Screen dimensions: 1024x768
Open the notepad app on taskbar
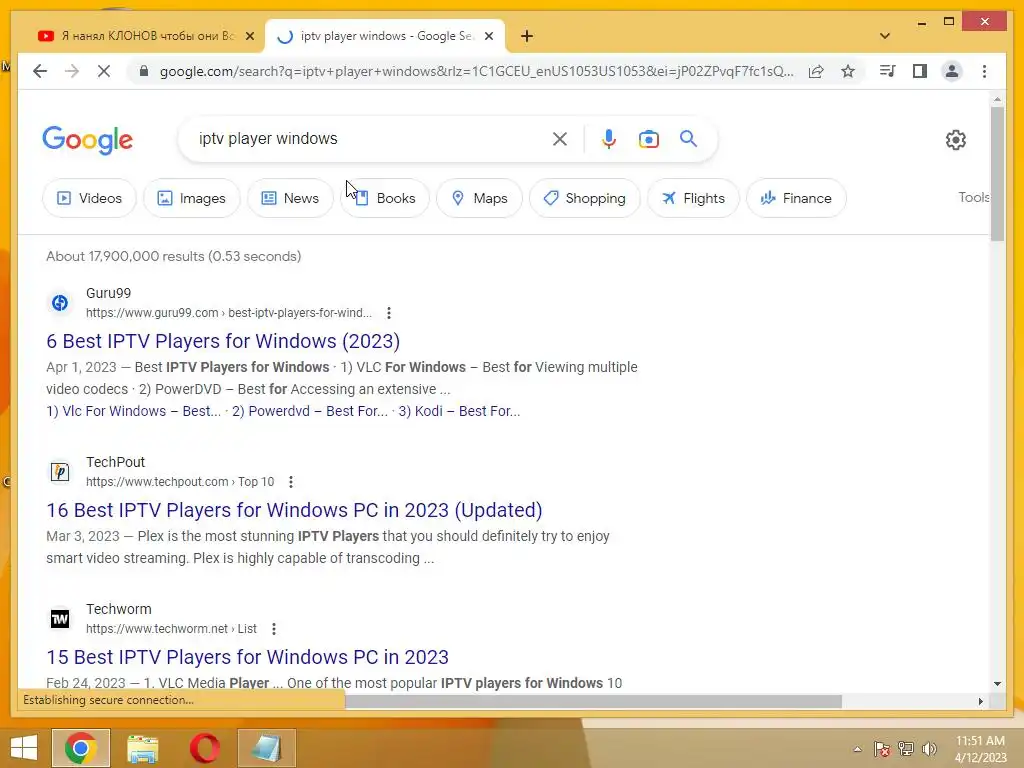[266, 748]
